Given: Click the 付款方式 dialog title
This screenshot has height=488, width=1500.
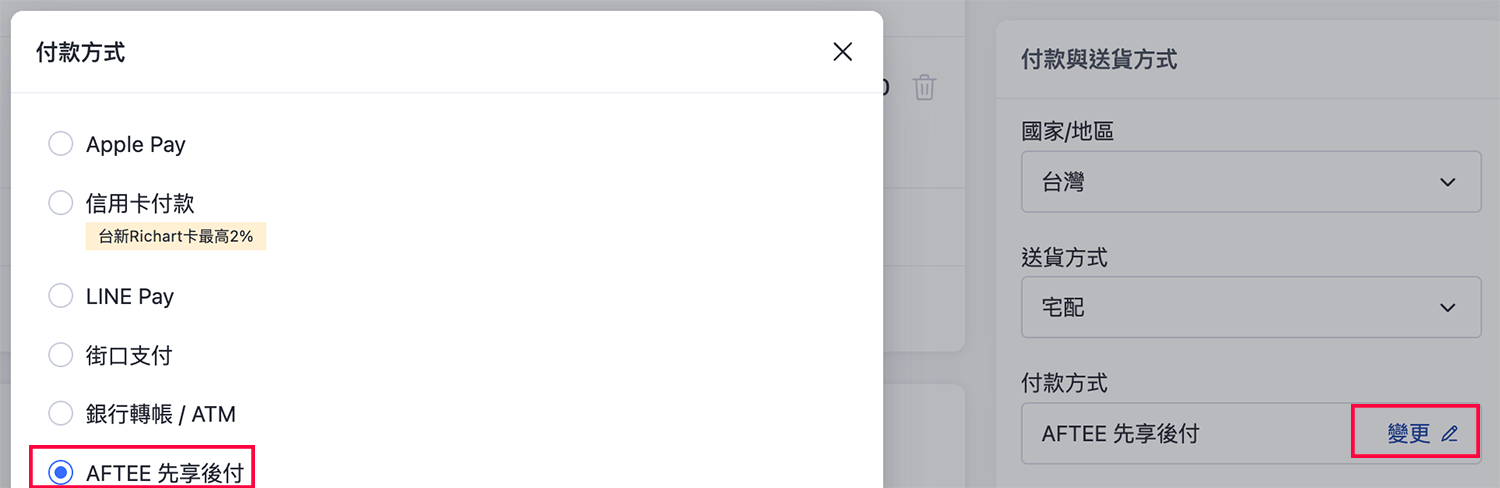Looking at the screenshot, I should point(80,52).
